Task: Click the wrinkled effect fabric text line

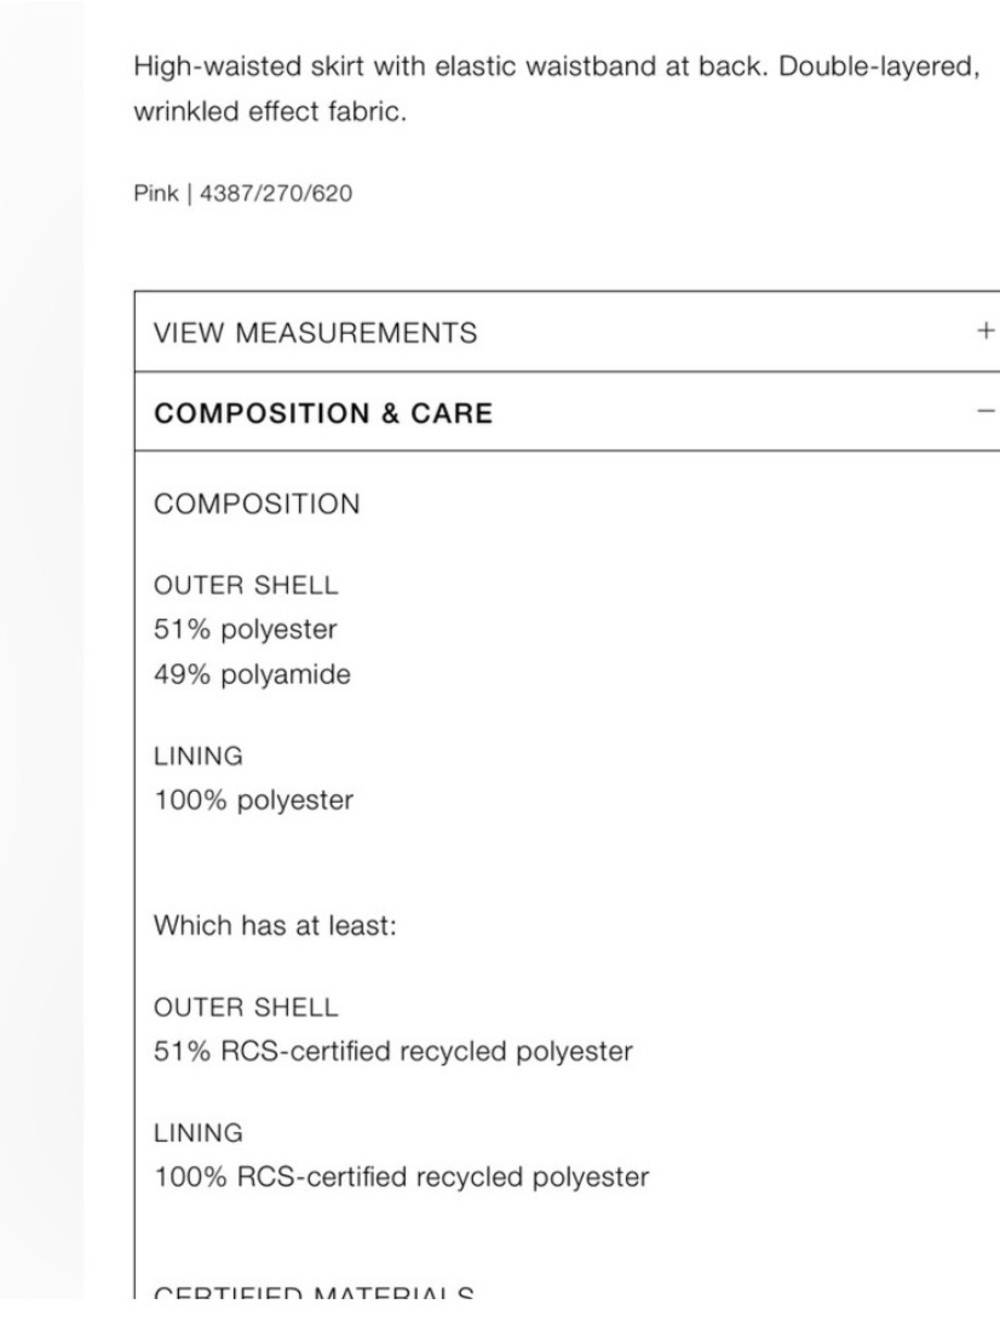Action: (270, 112)
